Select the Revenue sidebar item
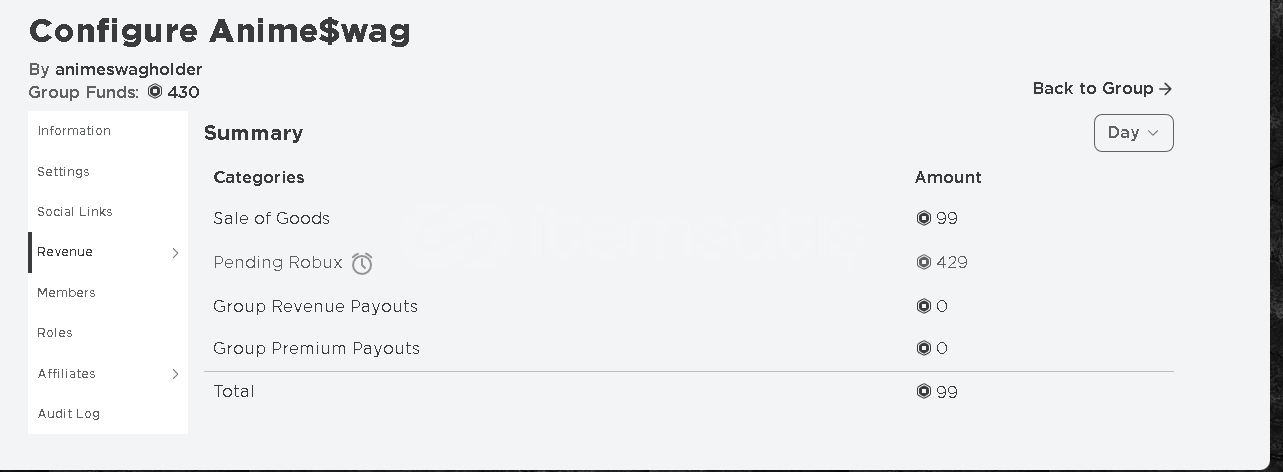Viewport: 1283px width, 472px height. pos(108,252)
